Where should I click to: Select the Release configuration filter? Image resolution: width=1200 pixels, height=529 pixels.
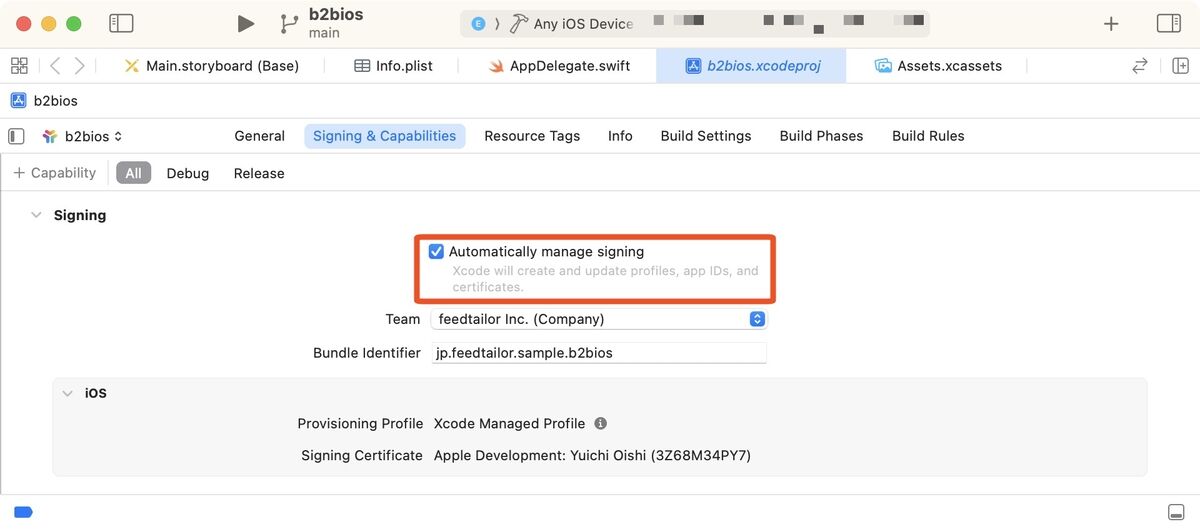click(259, 173)
